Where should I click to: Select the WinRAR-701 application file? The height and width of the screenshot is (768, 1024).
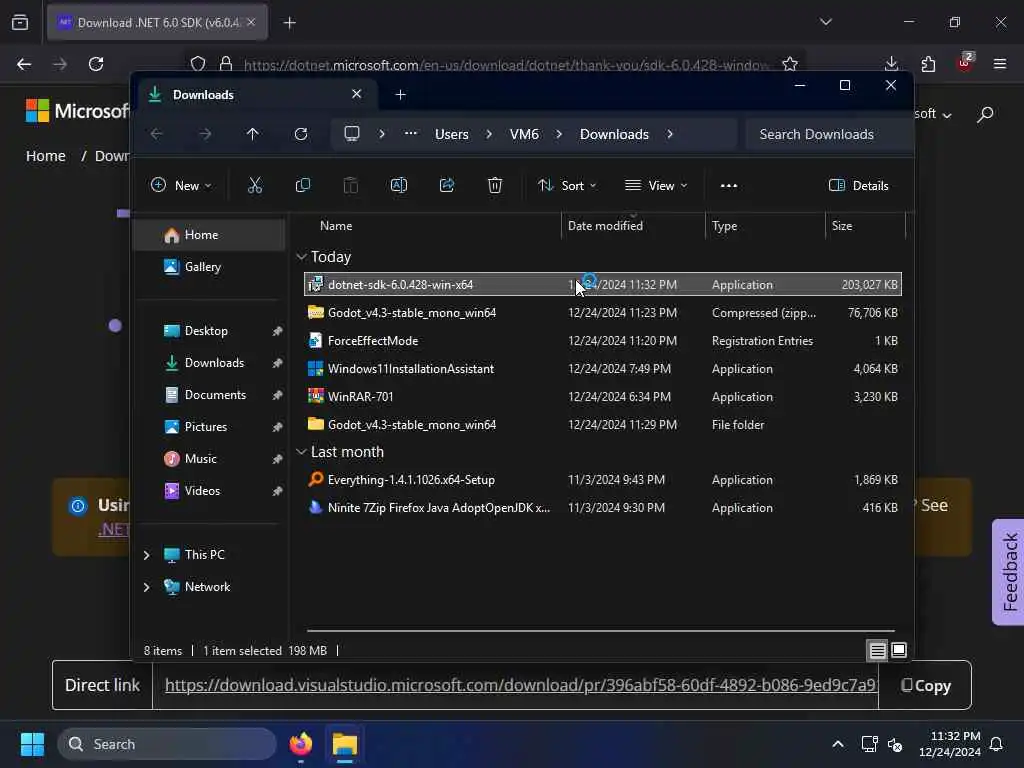[x=603, y=397]
